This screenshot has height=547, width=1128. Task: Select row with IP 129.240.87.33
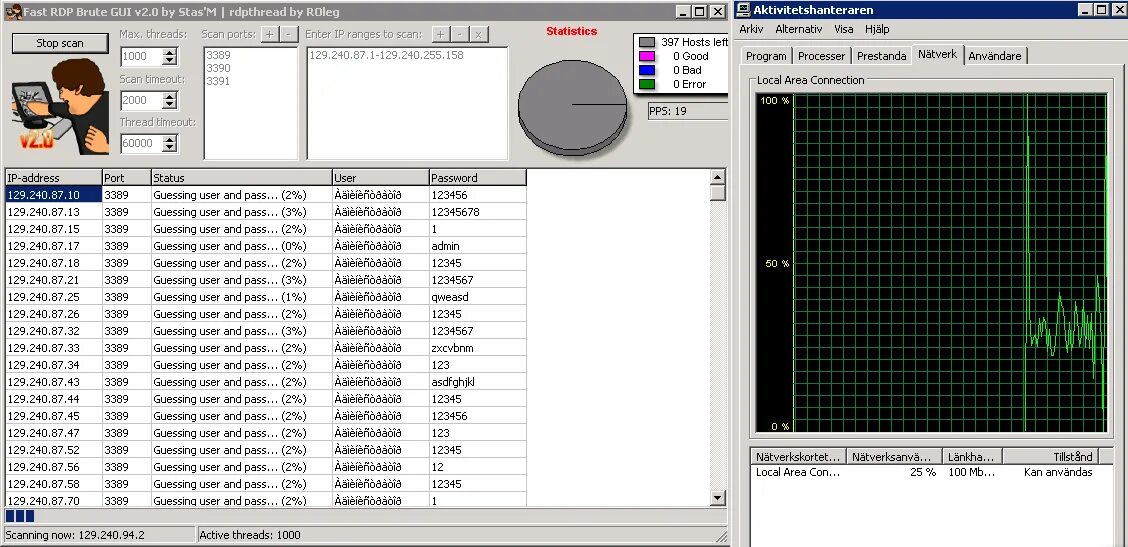265,348
